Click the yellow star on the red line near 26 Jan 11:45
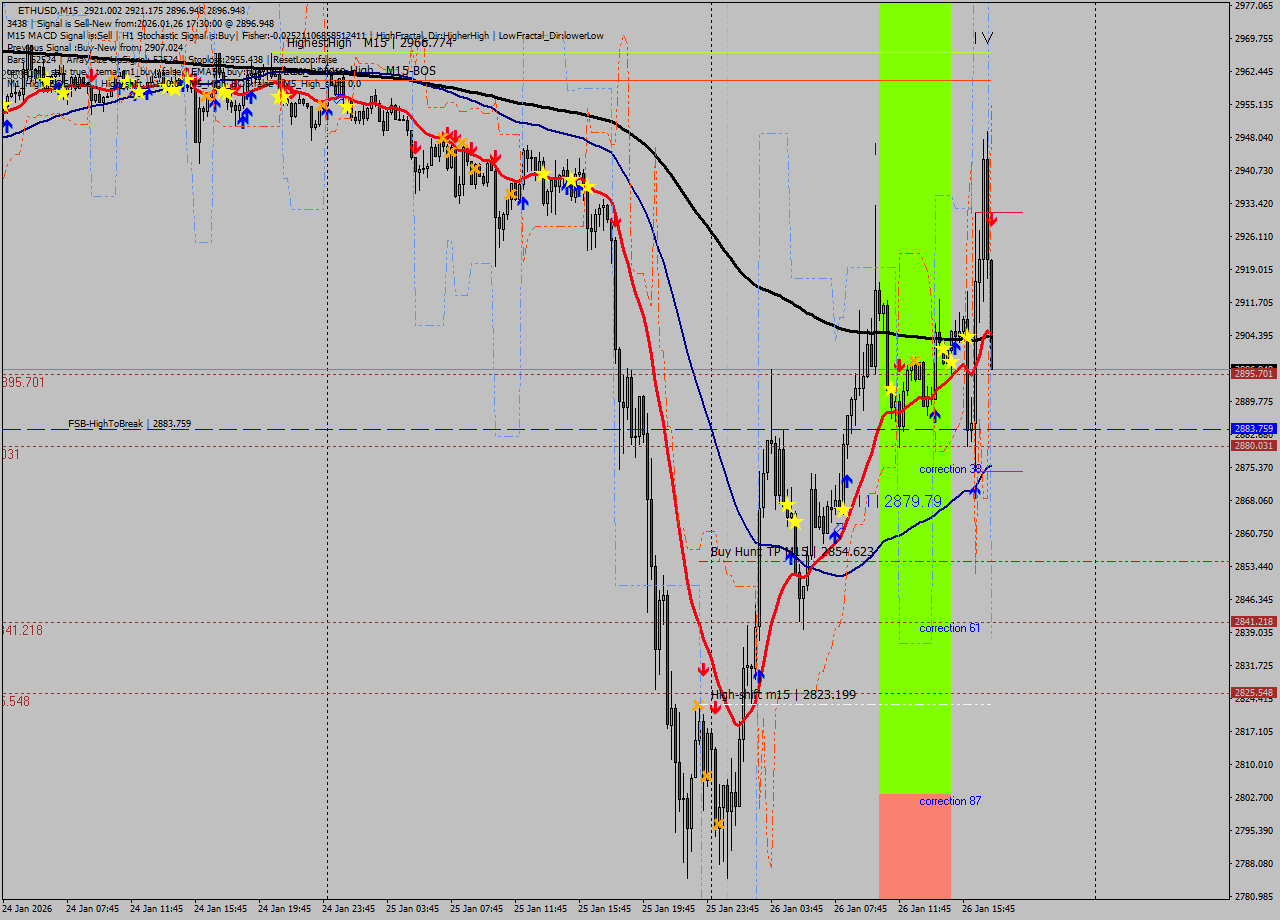Viewport: 1280px width, 920px height. [x=950, y=361]
